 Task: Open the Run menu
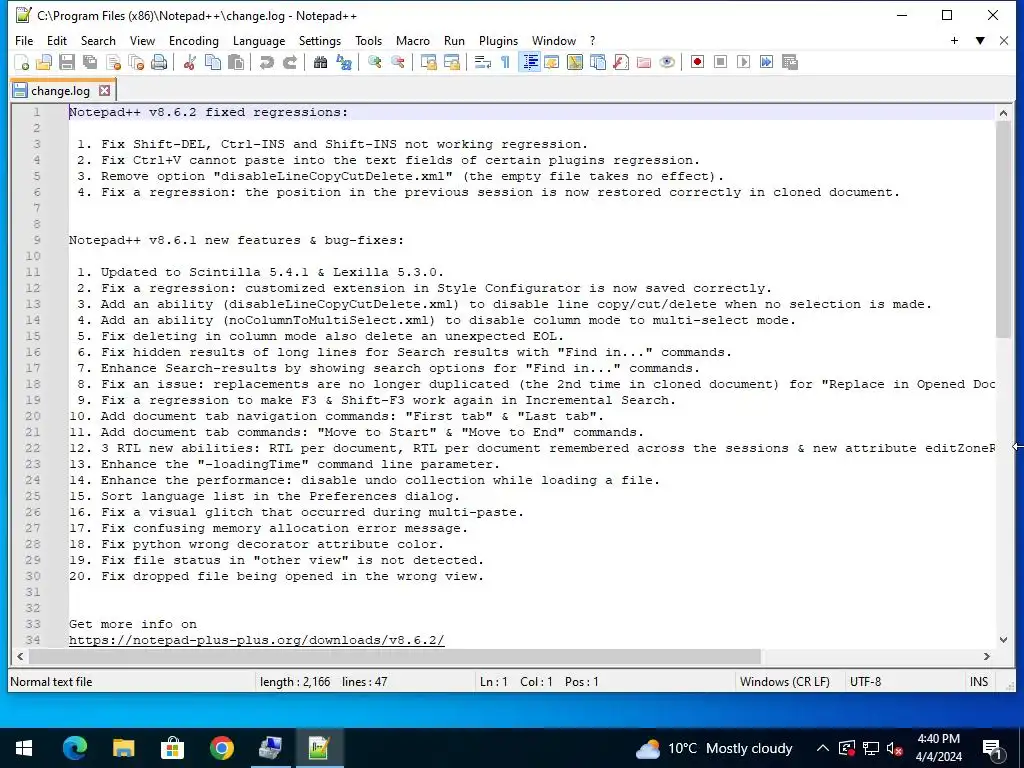[x=455, y=40]
